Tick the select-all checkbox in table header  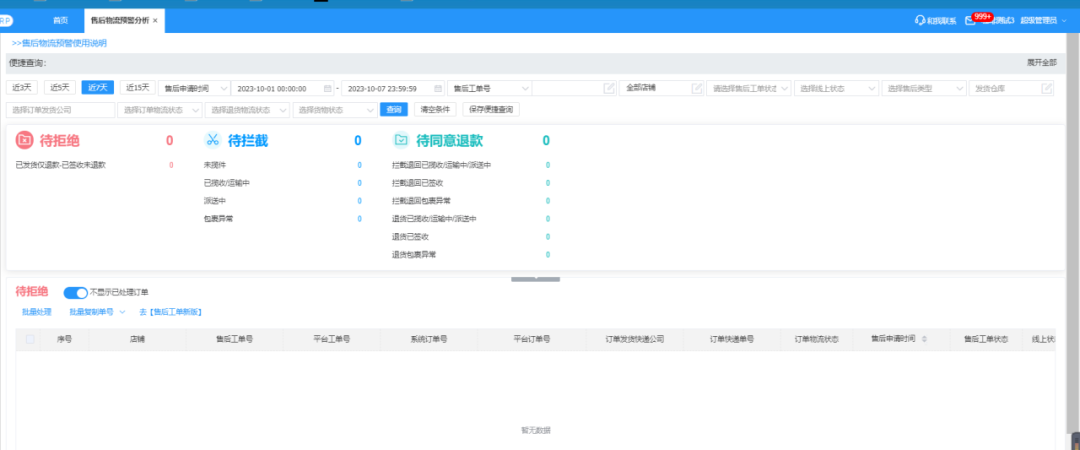pos(30,339)
